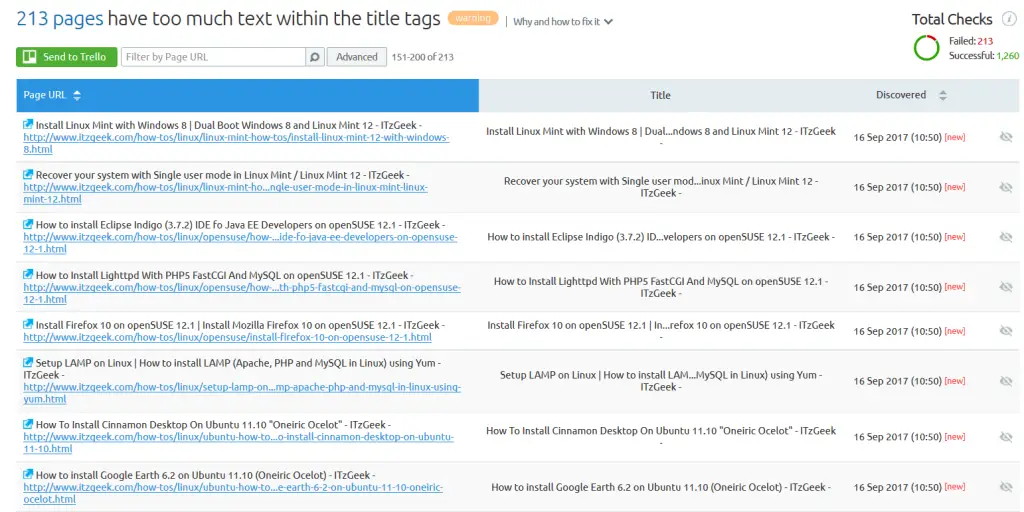
Task: Open install-linux-mint-12-with-windows-8.html URL
Action: pos(236,144)
